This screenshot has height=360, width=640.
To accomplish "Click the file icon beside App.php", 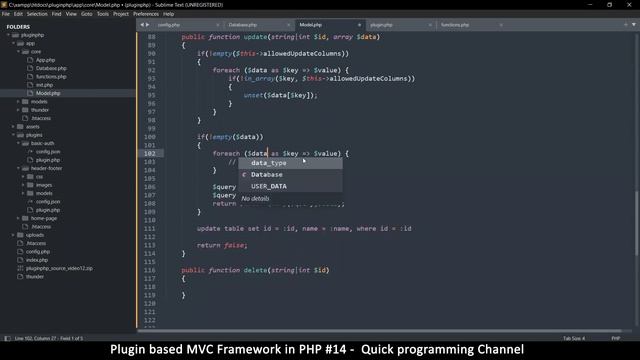I will click(x=30, y=60).
